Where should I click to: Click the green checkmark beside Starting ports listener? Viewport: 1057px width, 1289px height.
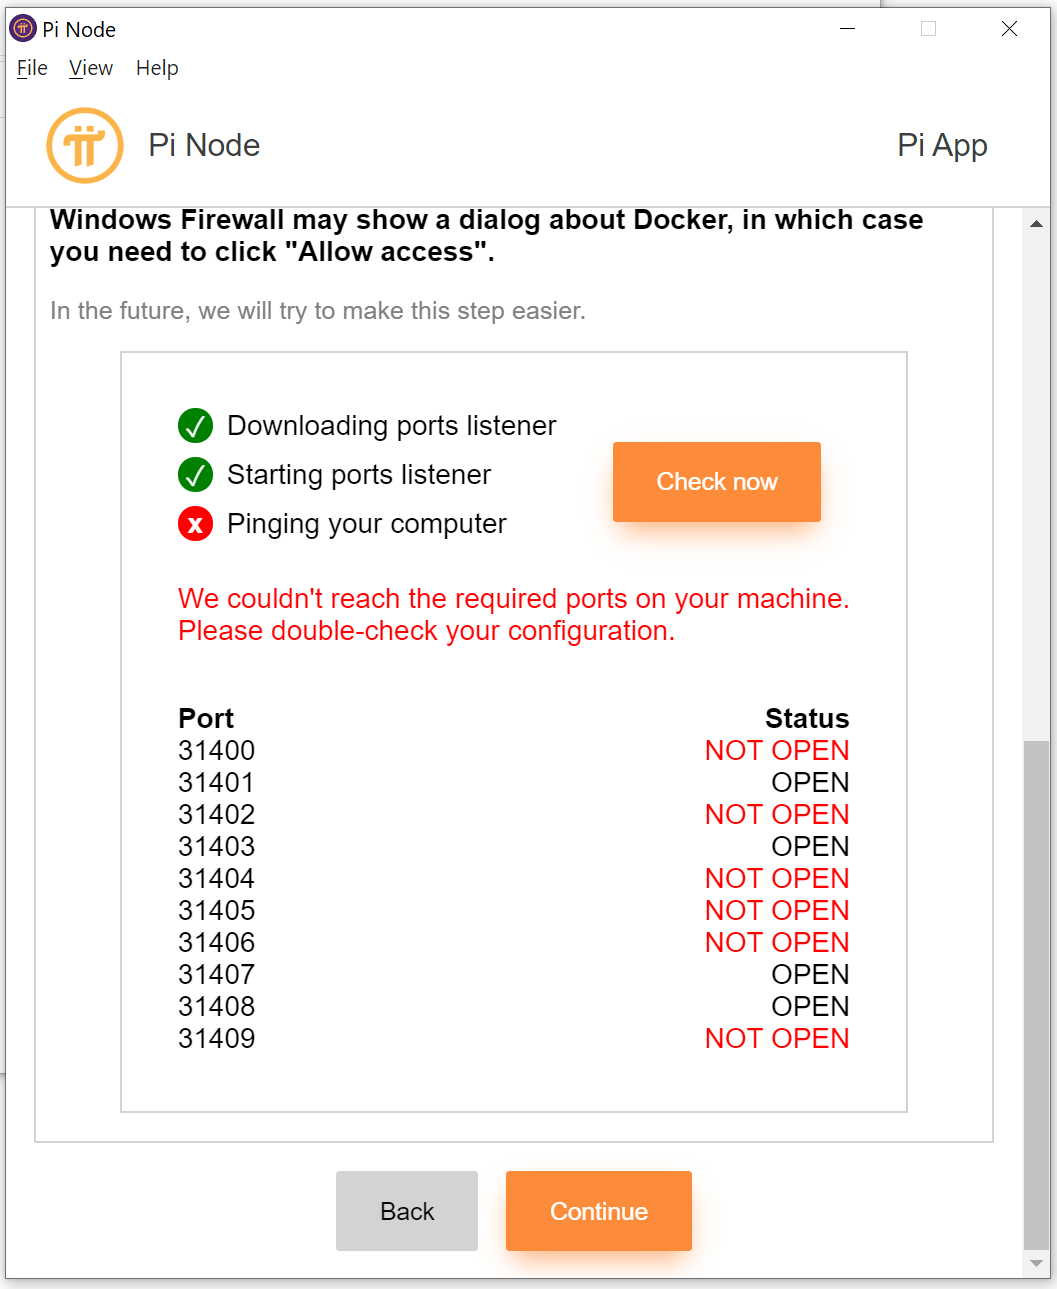click(195, 474)
